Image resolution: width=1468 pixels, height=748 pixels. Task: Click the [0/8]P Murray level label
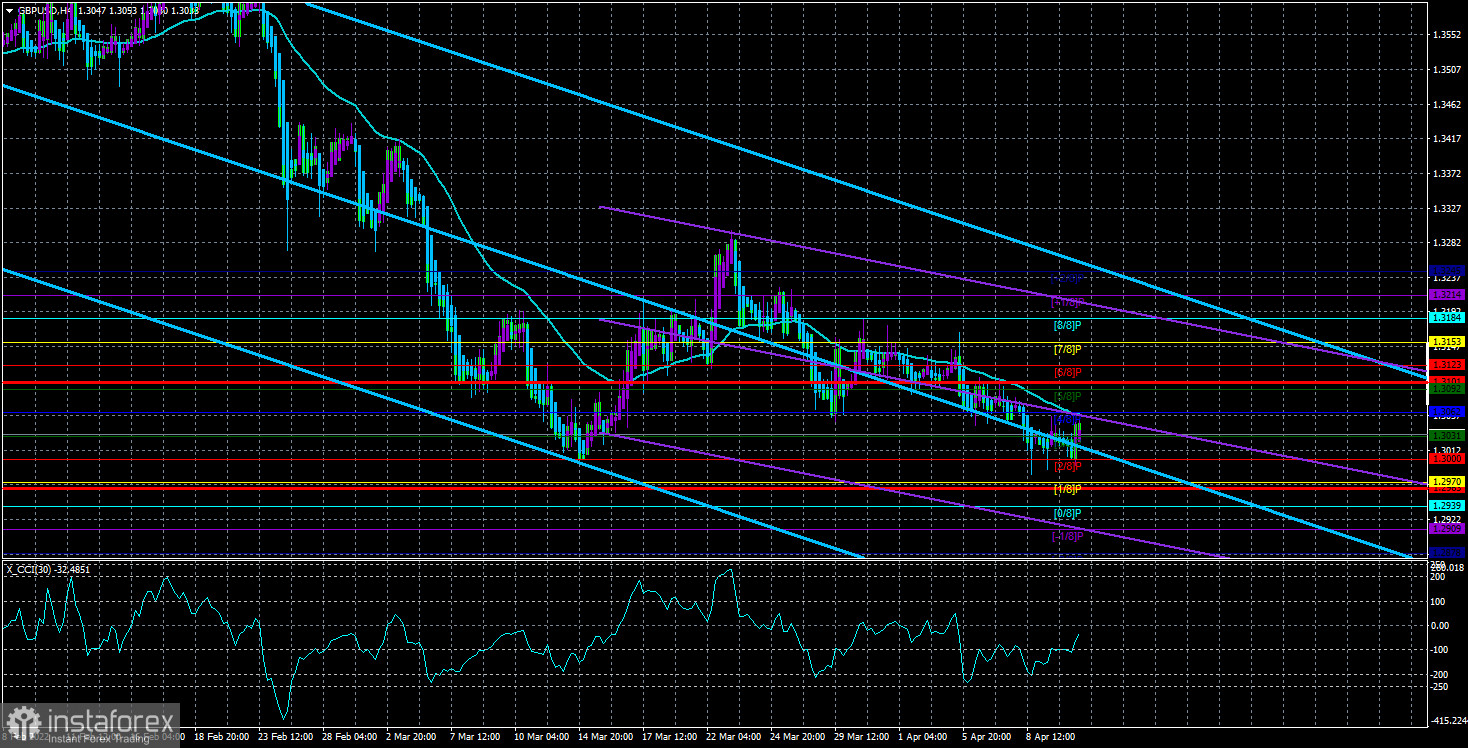pyautogui.click(x=1067, y=513)
